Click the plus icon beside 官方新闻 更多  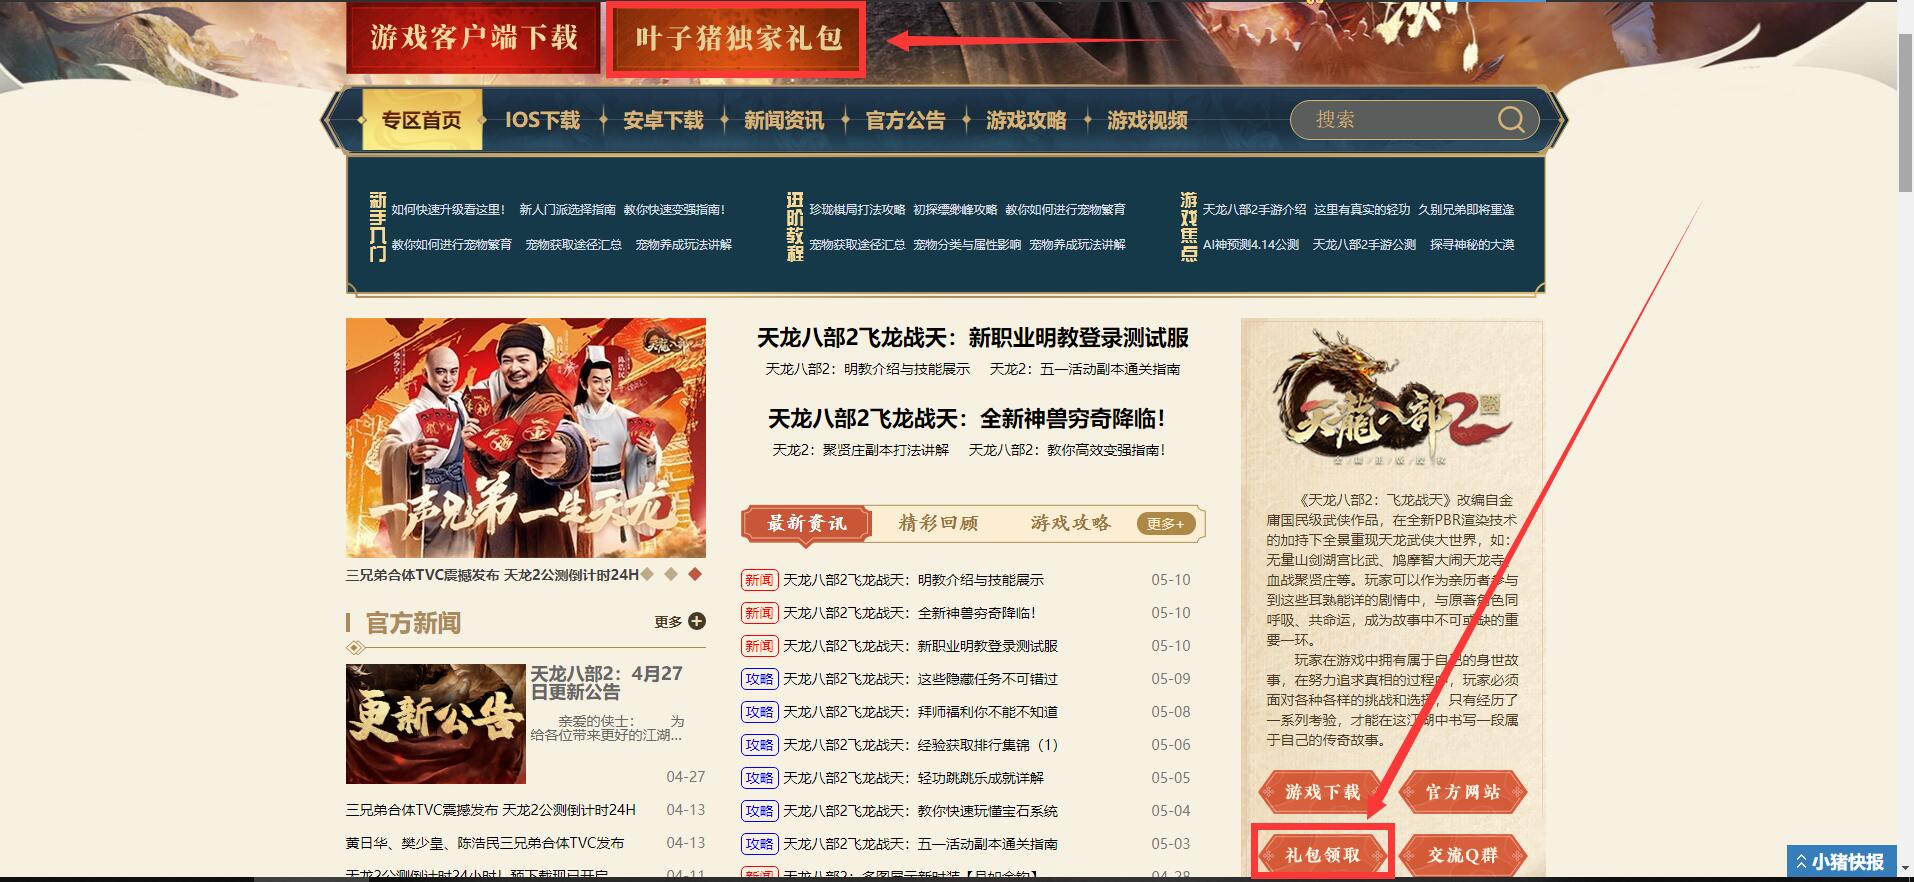pos(697,621)
